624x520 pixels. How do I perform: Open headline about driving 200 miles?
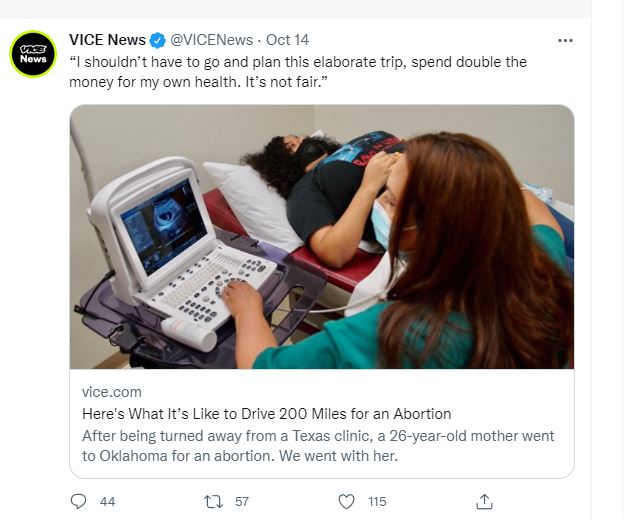(267, 414)
